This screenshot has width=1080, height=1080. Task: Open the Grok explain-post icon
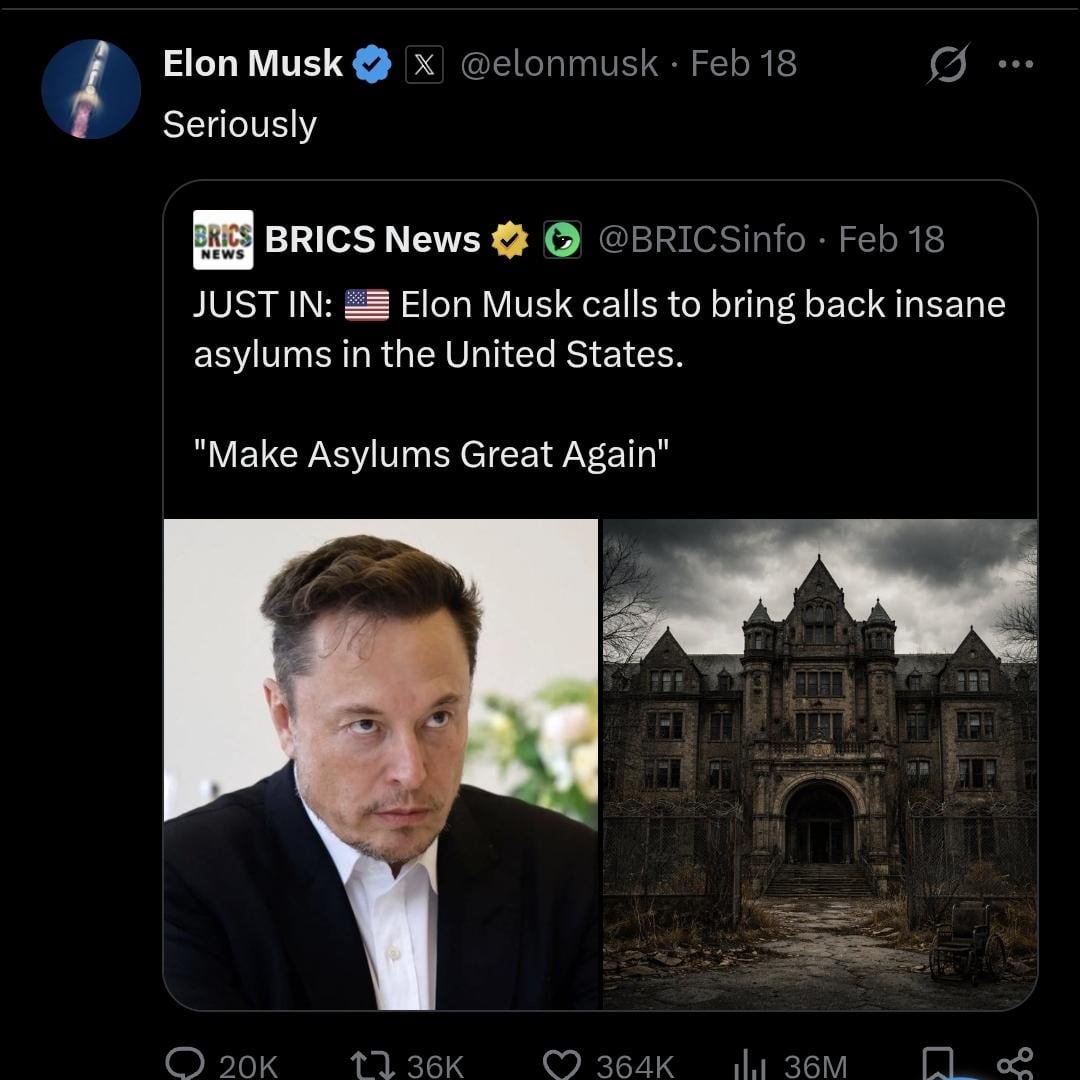945,65
